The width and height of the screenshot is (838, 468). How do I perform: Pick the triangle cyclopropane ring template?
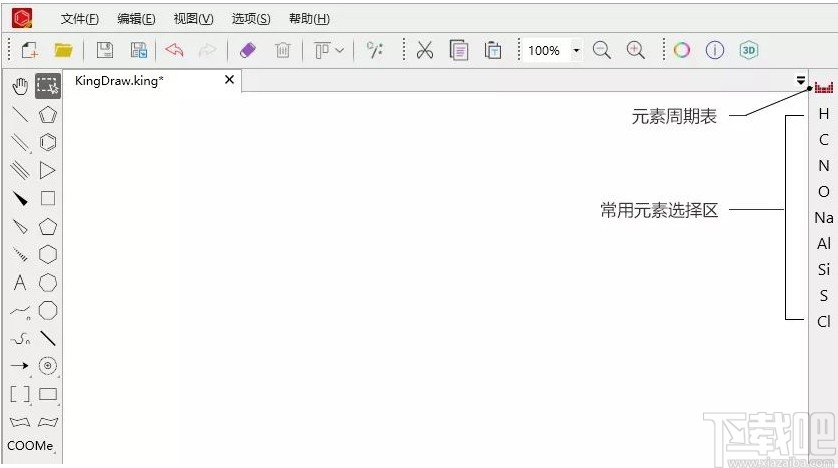pos(48,170)
